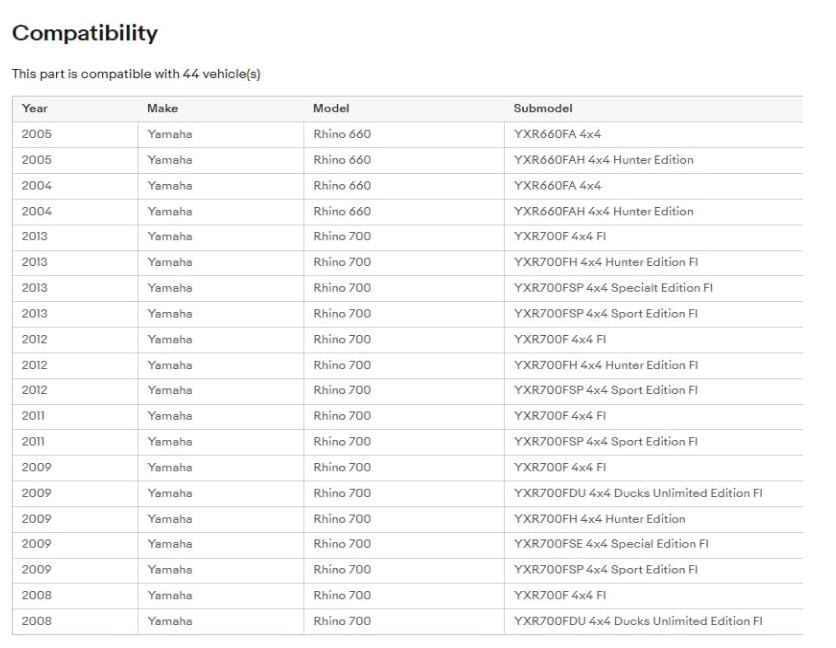
Task: Select 'YXR660FAH 4x4 Hunter Edition' in the 2005 row
Action: coord(604,160)
